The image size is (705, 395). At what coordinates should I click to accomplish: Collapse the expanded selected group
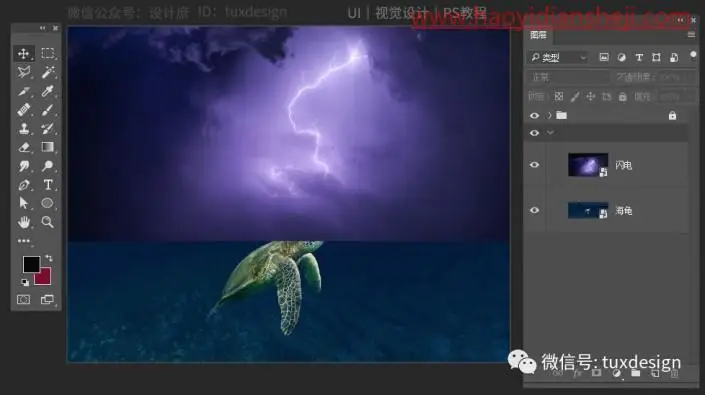[x=550, y=133]
